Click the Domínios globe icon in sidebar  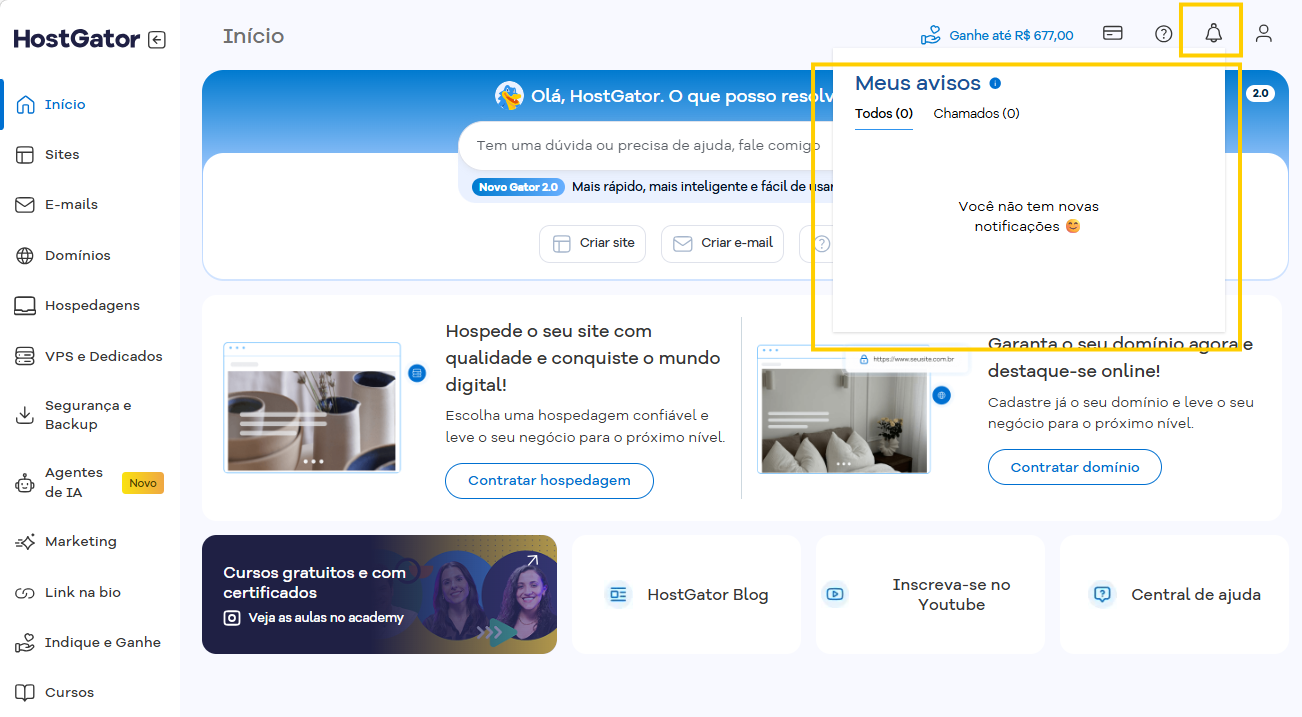(x=26, y=255)
